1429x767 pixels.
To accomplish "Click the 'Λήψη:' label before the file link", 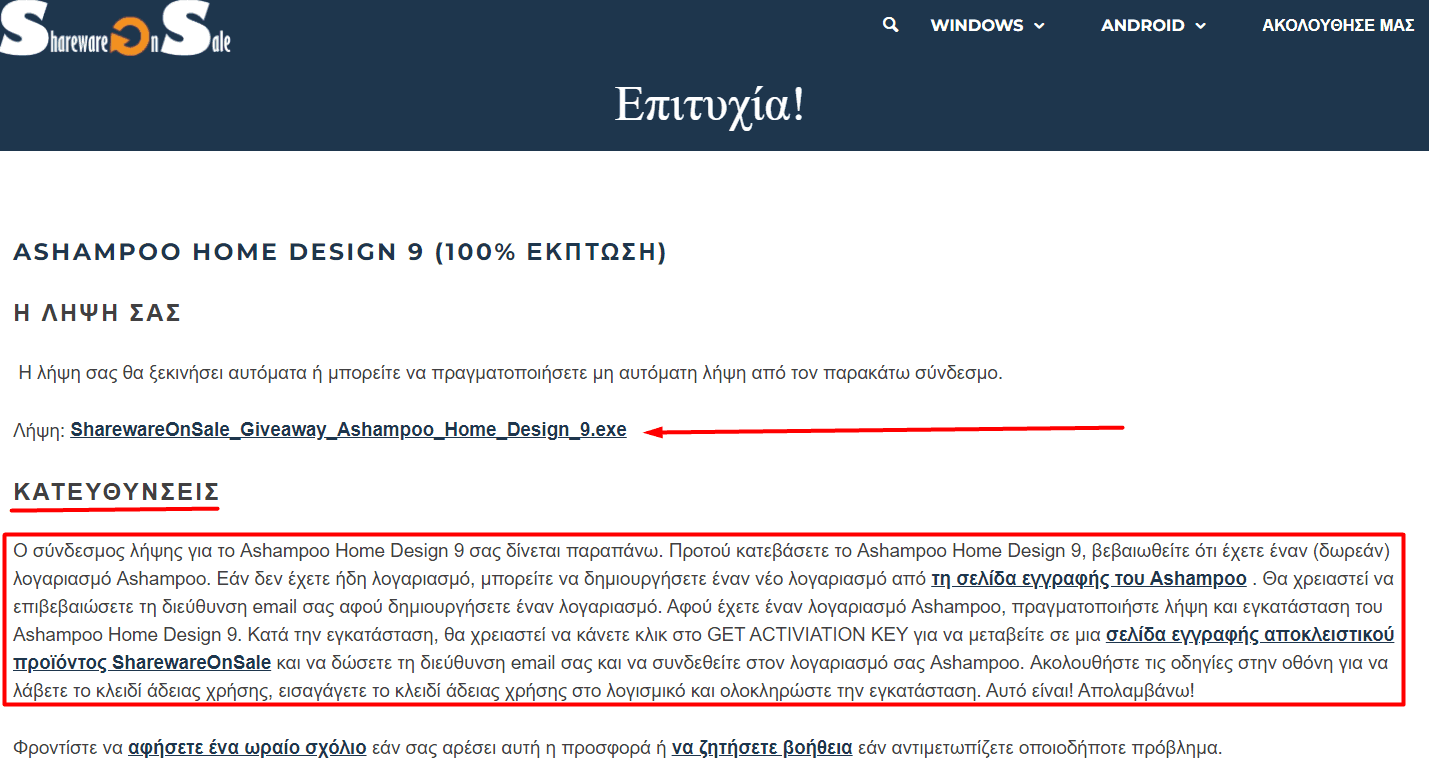I will click(39, 431).
